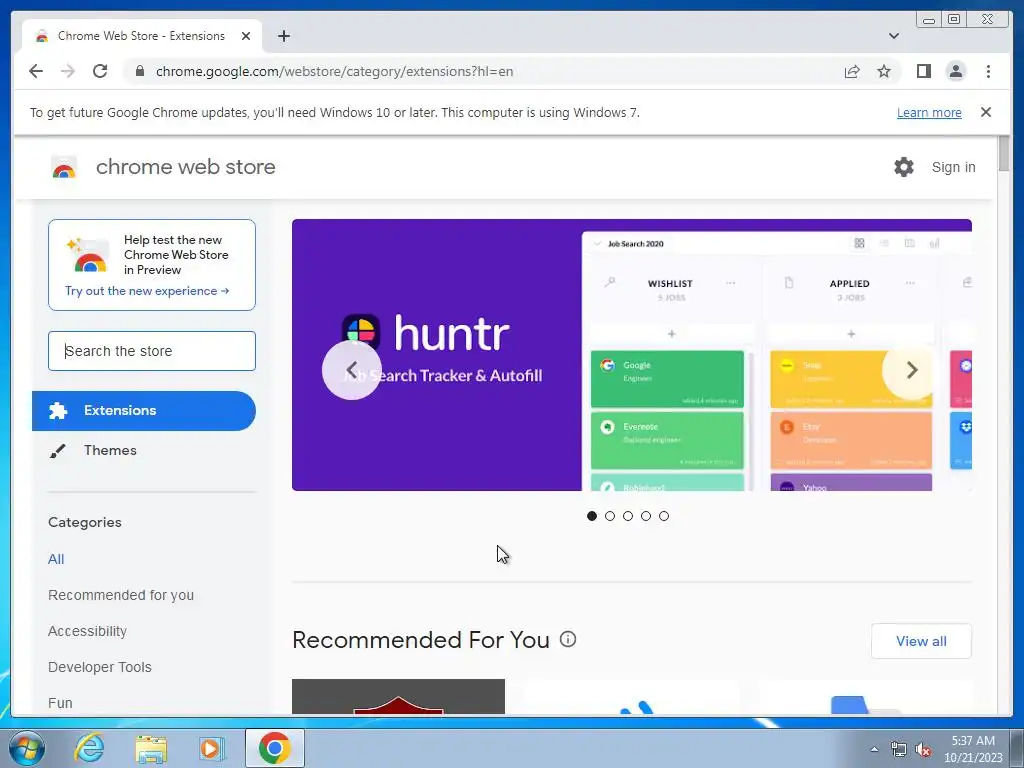Open Windows Media Player from taskbar

(x=211, y=748)
